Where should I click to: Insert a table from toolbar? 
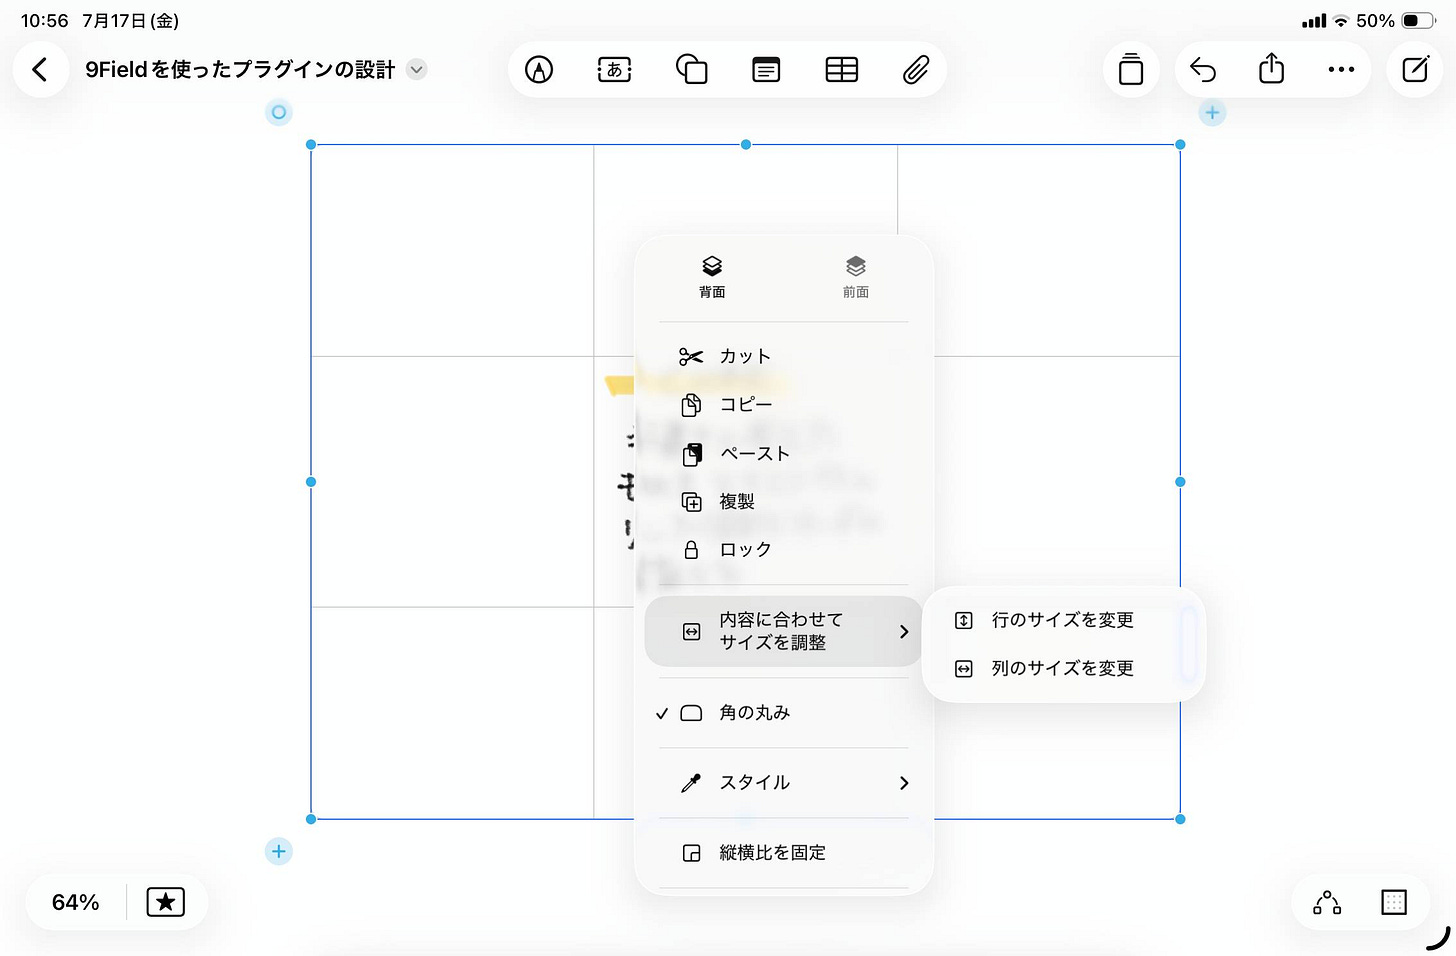(842, 70)
